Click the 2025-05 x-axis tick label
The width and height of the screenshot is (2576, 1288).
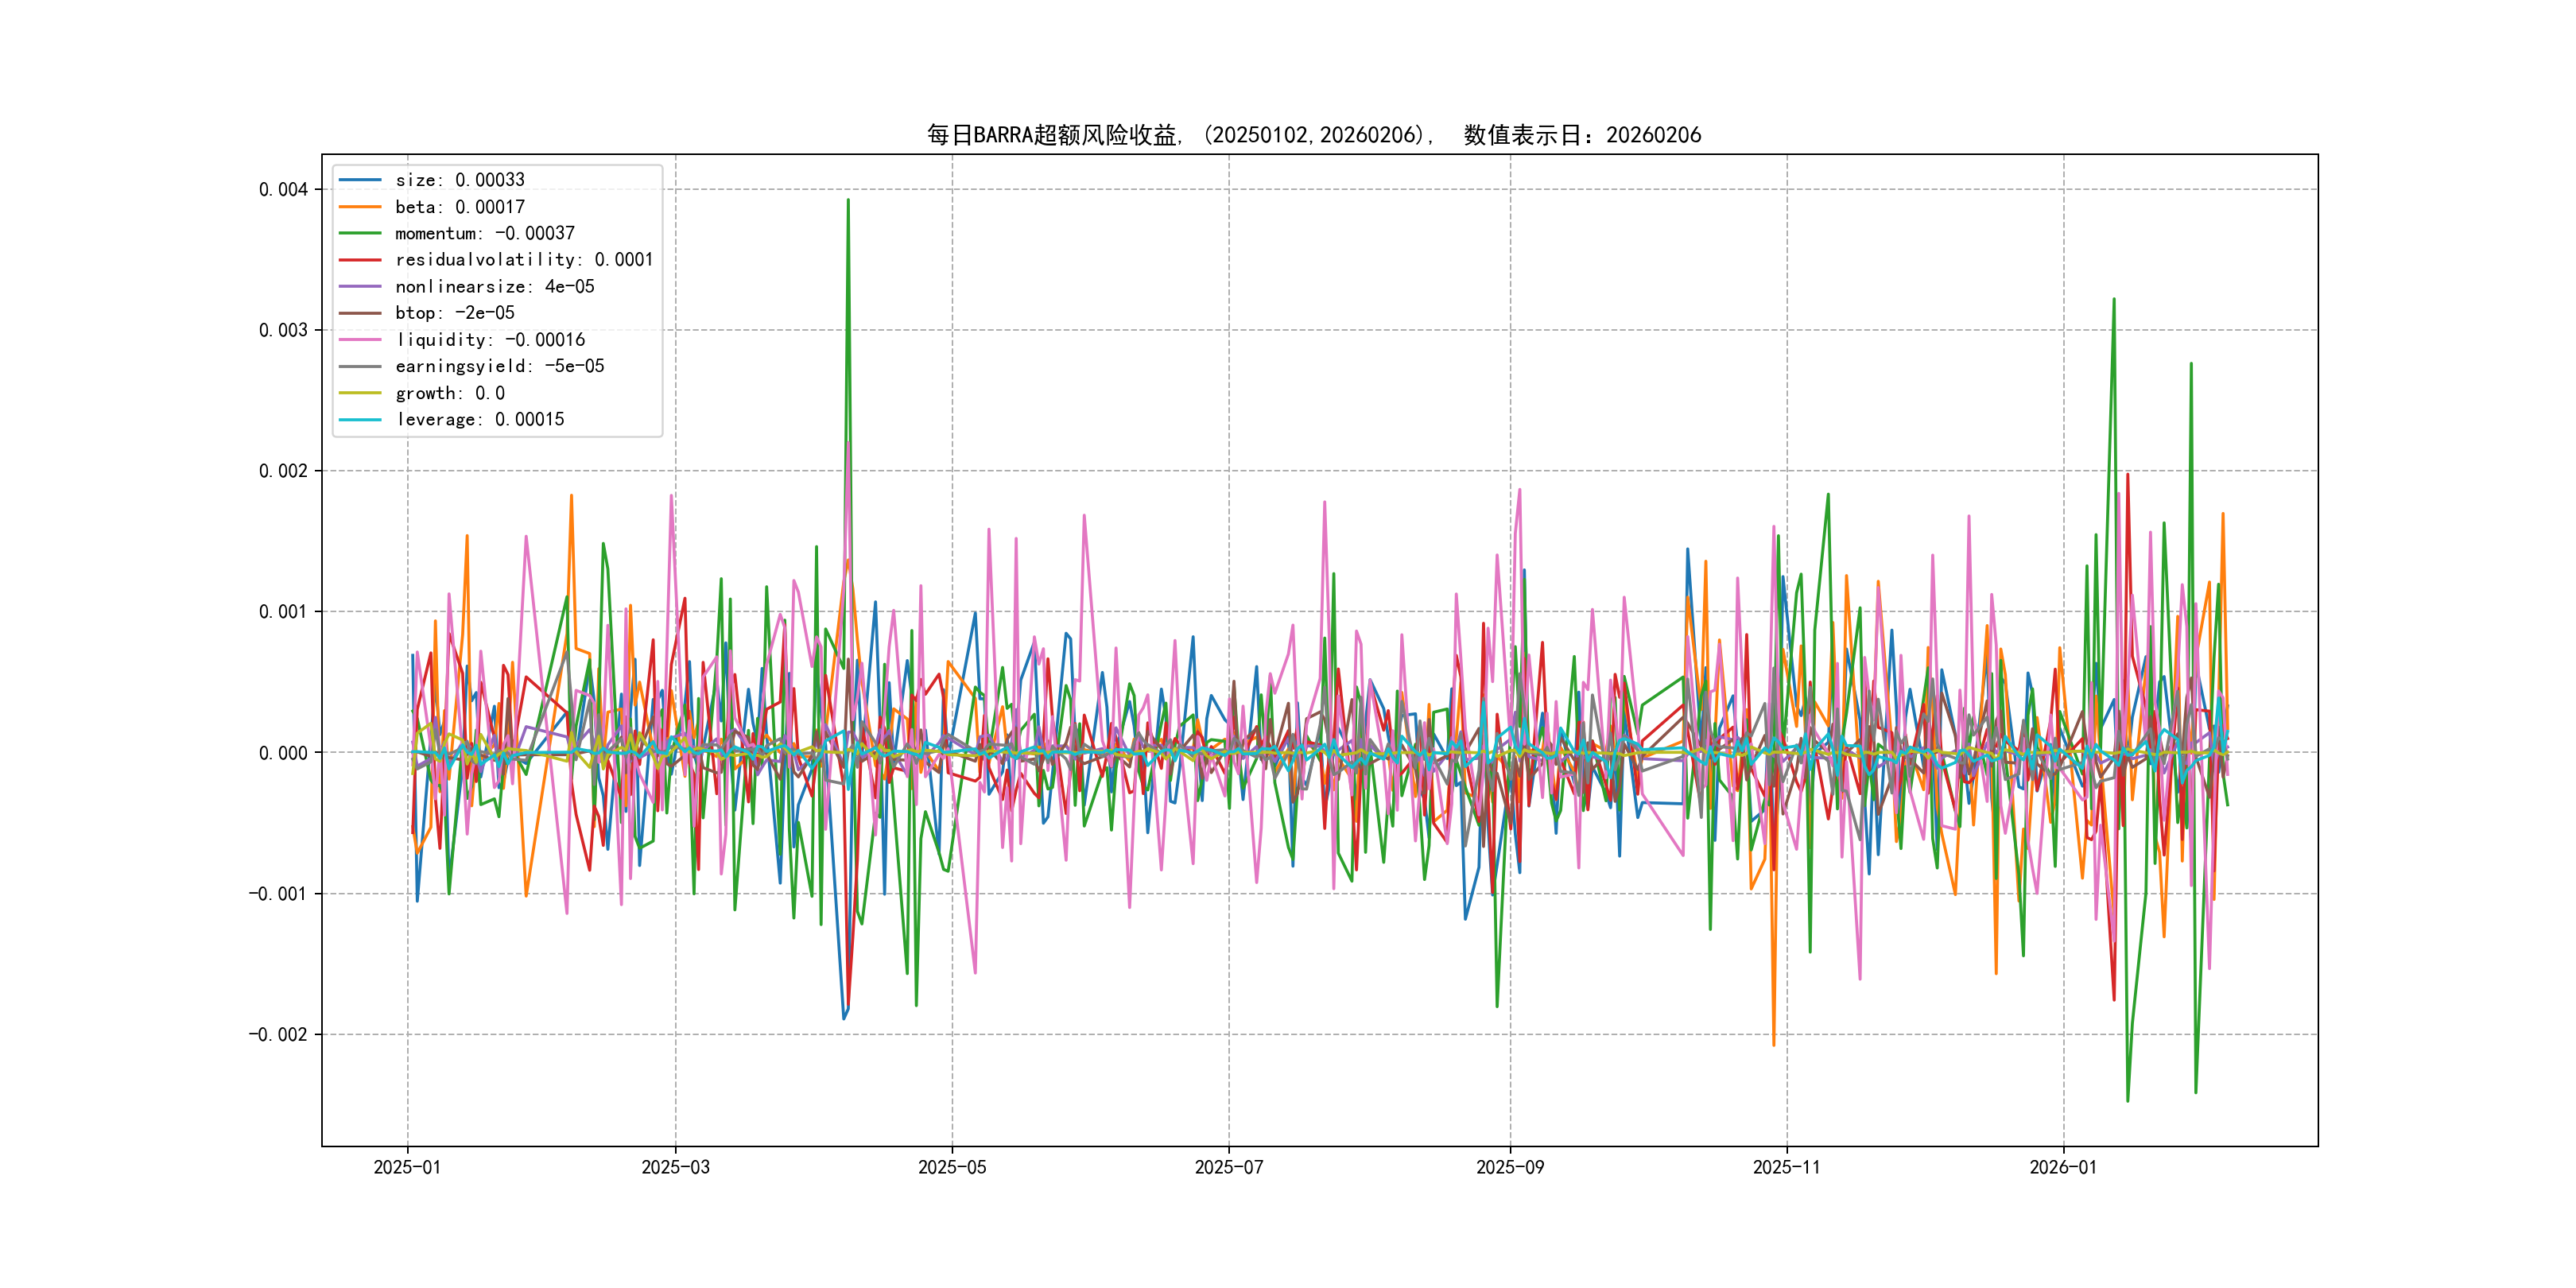pos(952,1167)
